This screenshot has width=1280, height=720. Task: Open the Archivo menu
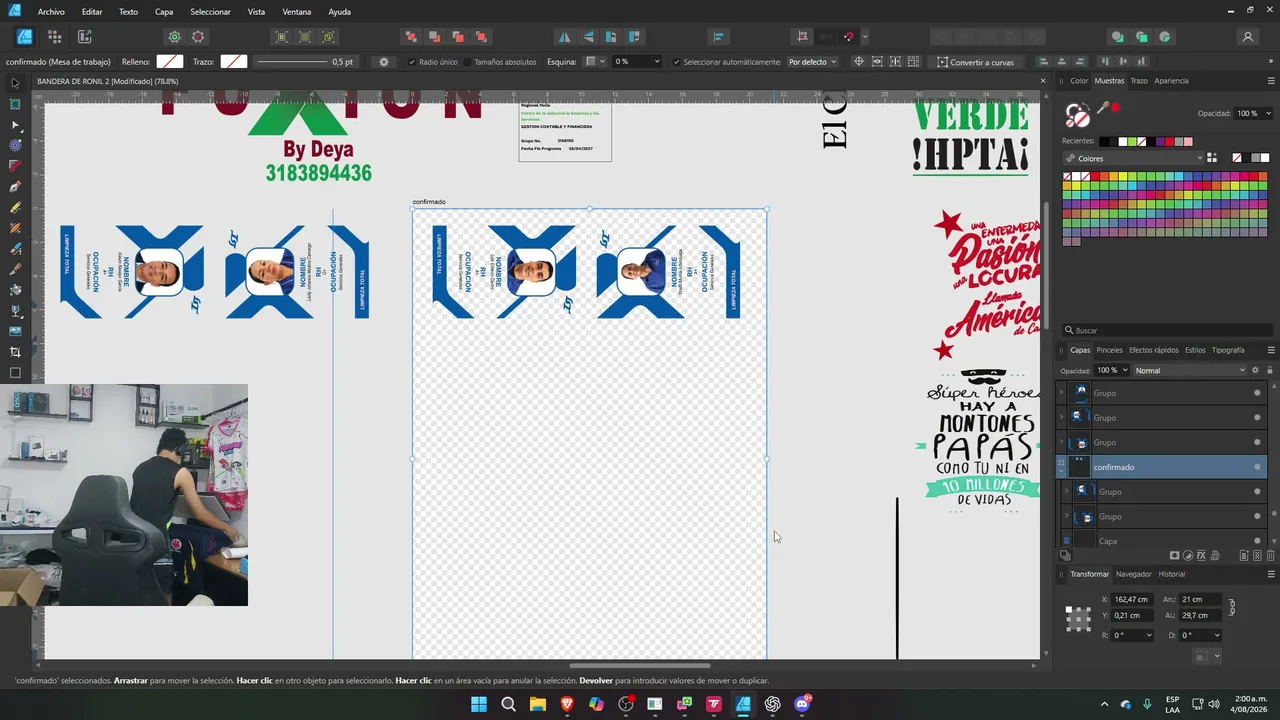coord(51,12)
